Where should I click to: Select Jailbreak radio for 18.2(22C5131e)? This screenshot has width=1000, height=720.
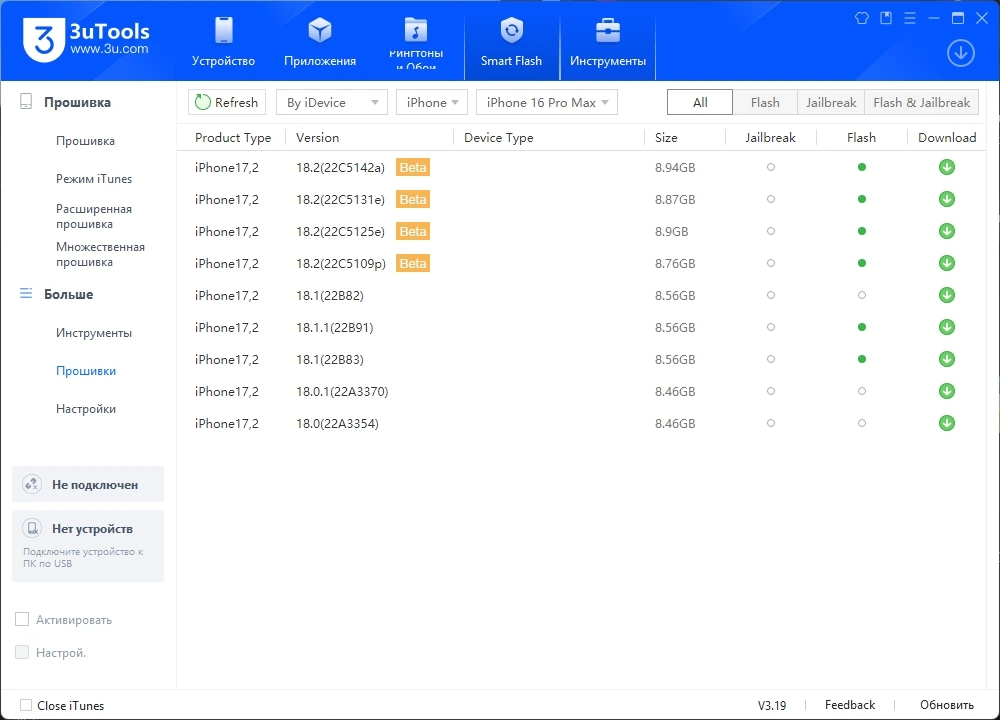coord(770,199)
